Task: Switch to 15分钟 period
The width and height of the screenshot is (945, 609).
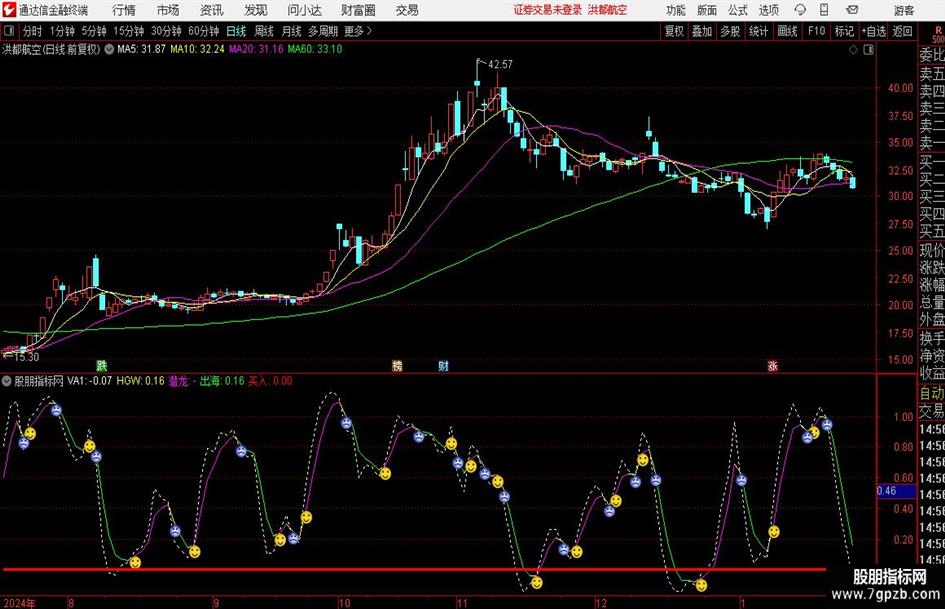Action: 129,31
